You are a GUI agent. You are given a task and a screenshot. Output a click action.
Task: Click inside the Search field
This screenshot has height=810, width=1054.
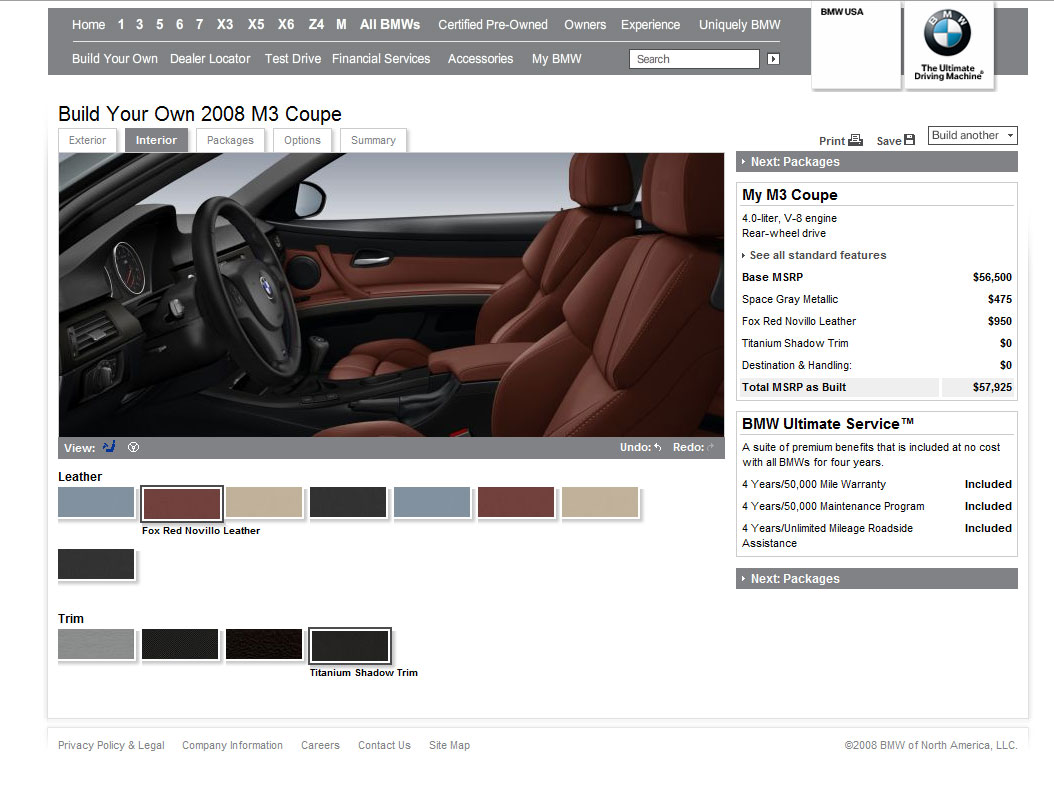click(694, 59)
